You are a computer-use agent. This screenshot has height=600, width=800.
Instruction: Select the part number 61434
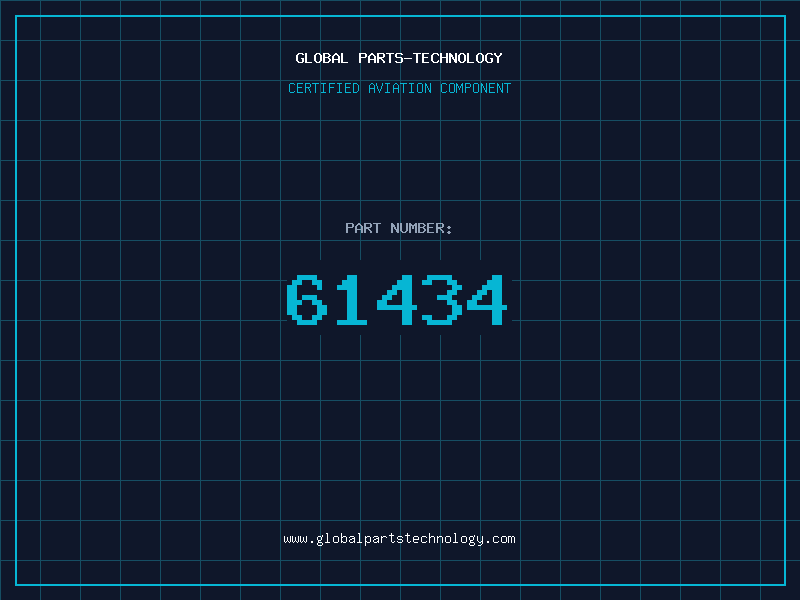coord(396,299)
